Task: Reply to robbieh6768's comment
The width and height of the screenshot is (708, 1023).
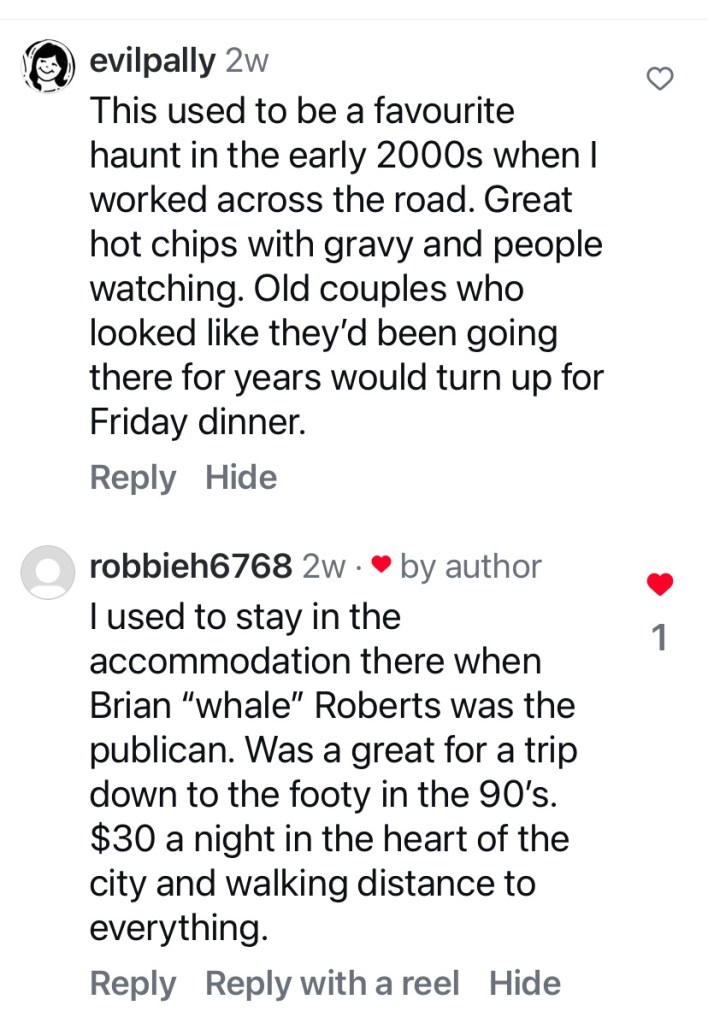Action: point(132,983)
